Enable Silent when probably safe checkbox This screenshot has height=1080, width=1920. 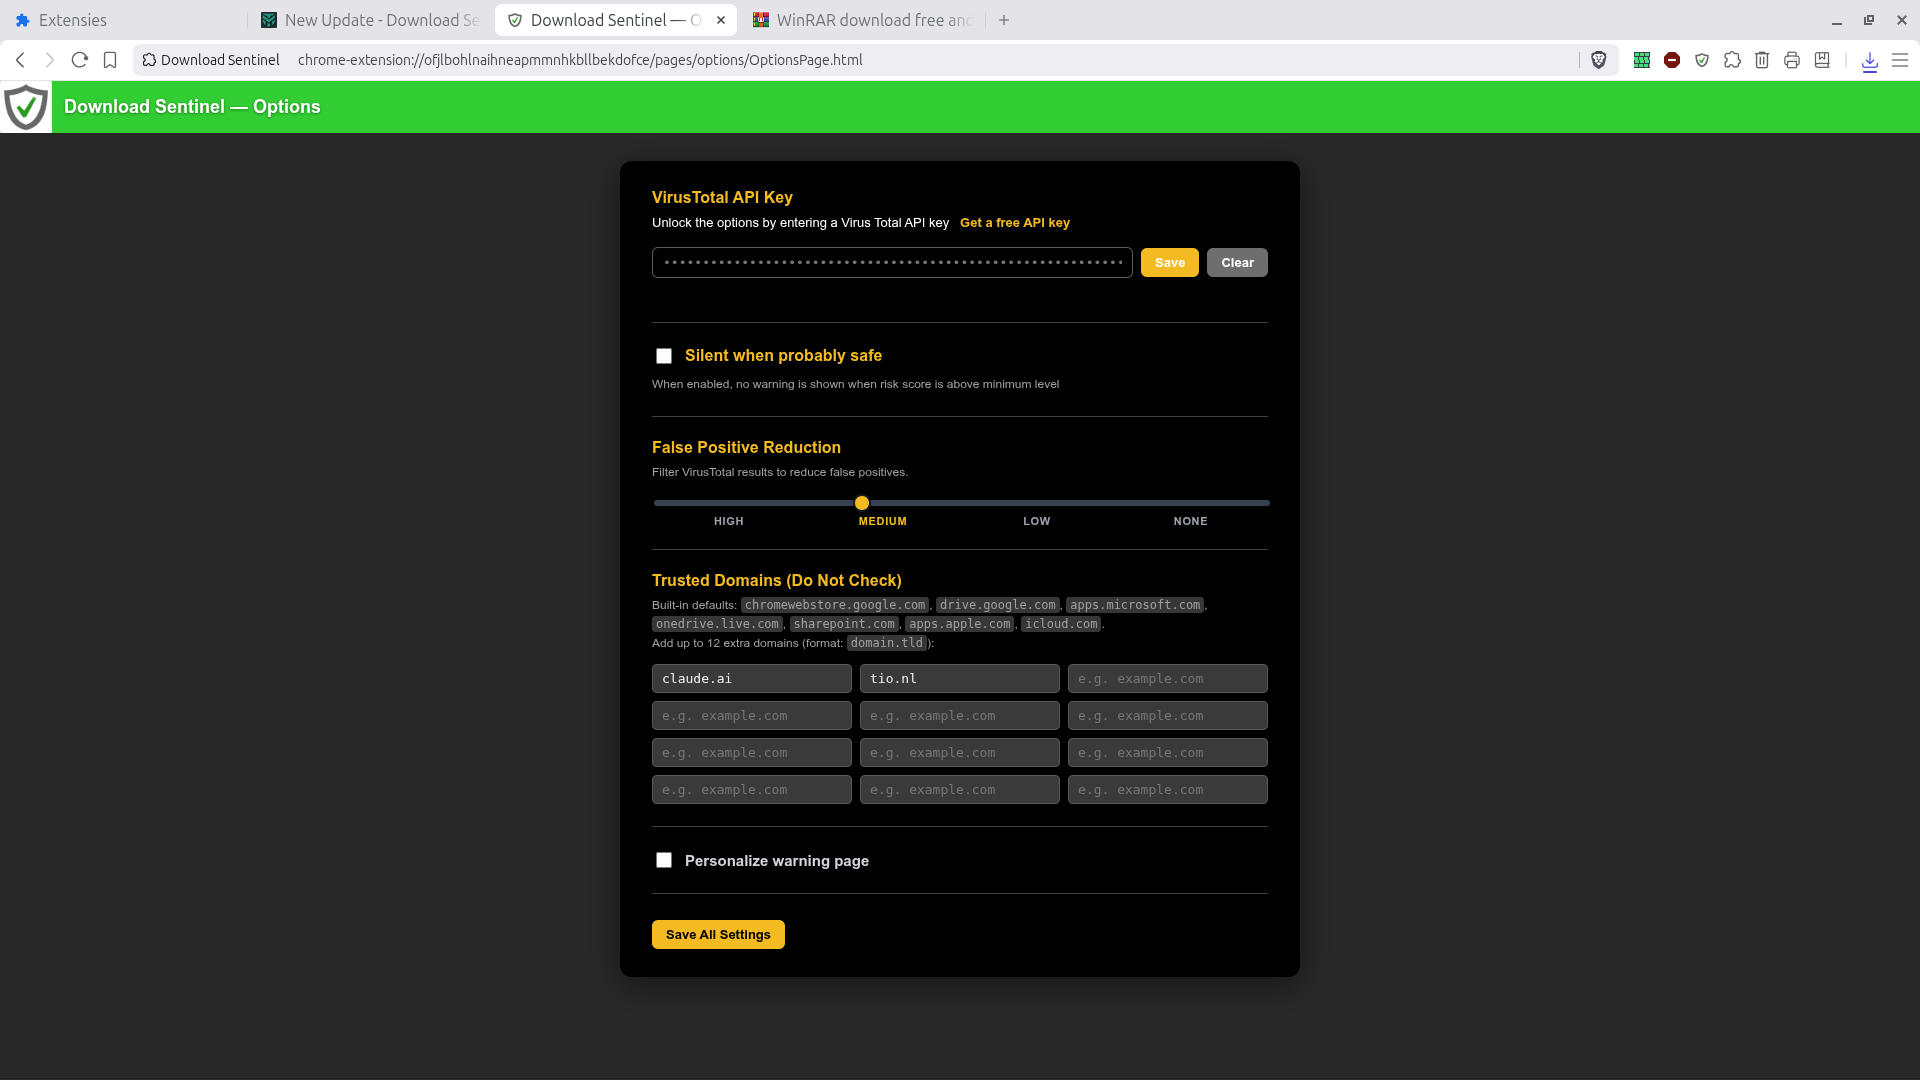[x=664, y=356]
